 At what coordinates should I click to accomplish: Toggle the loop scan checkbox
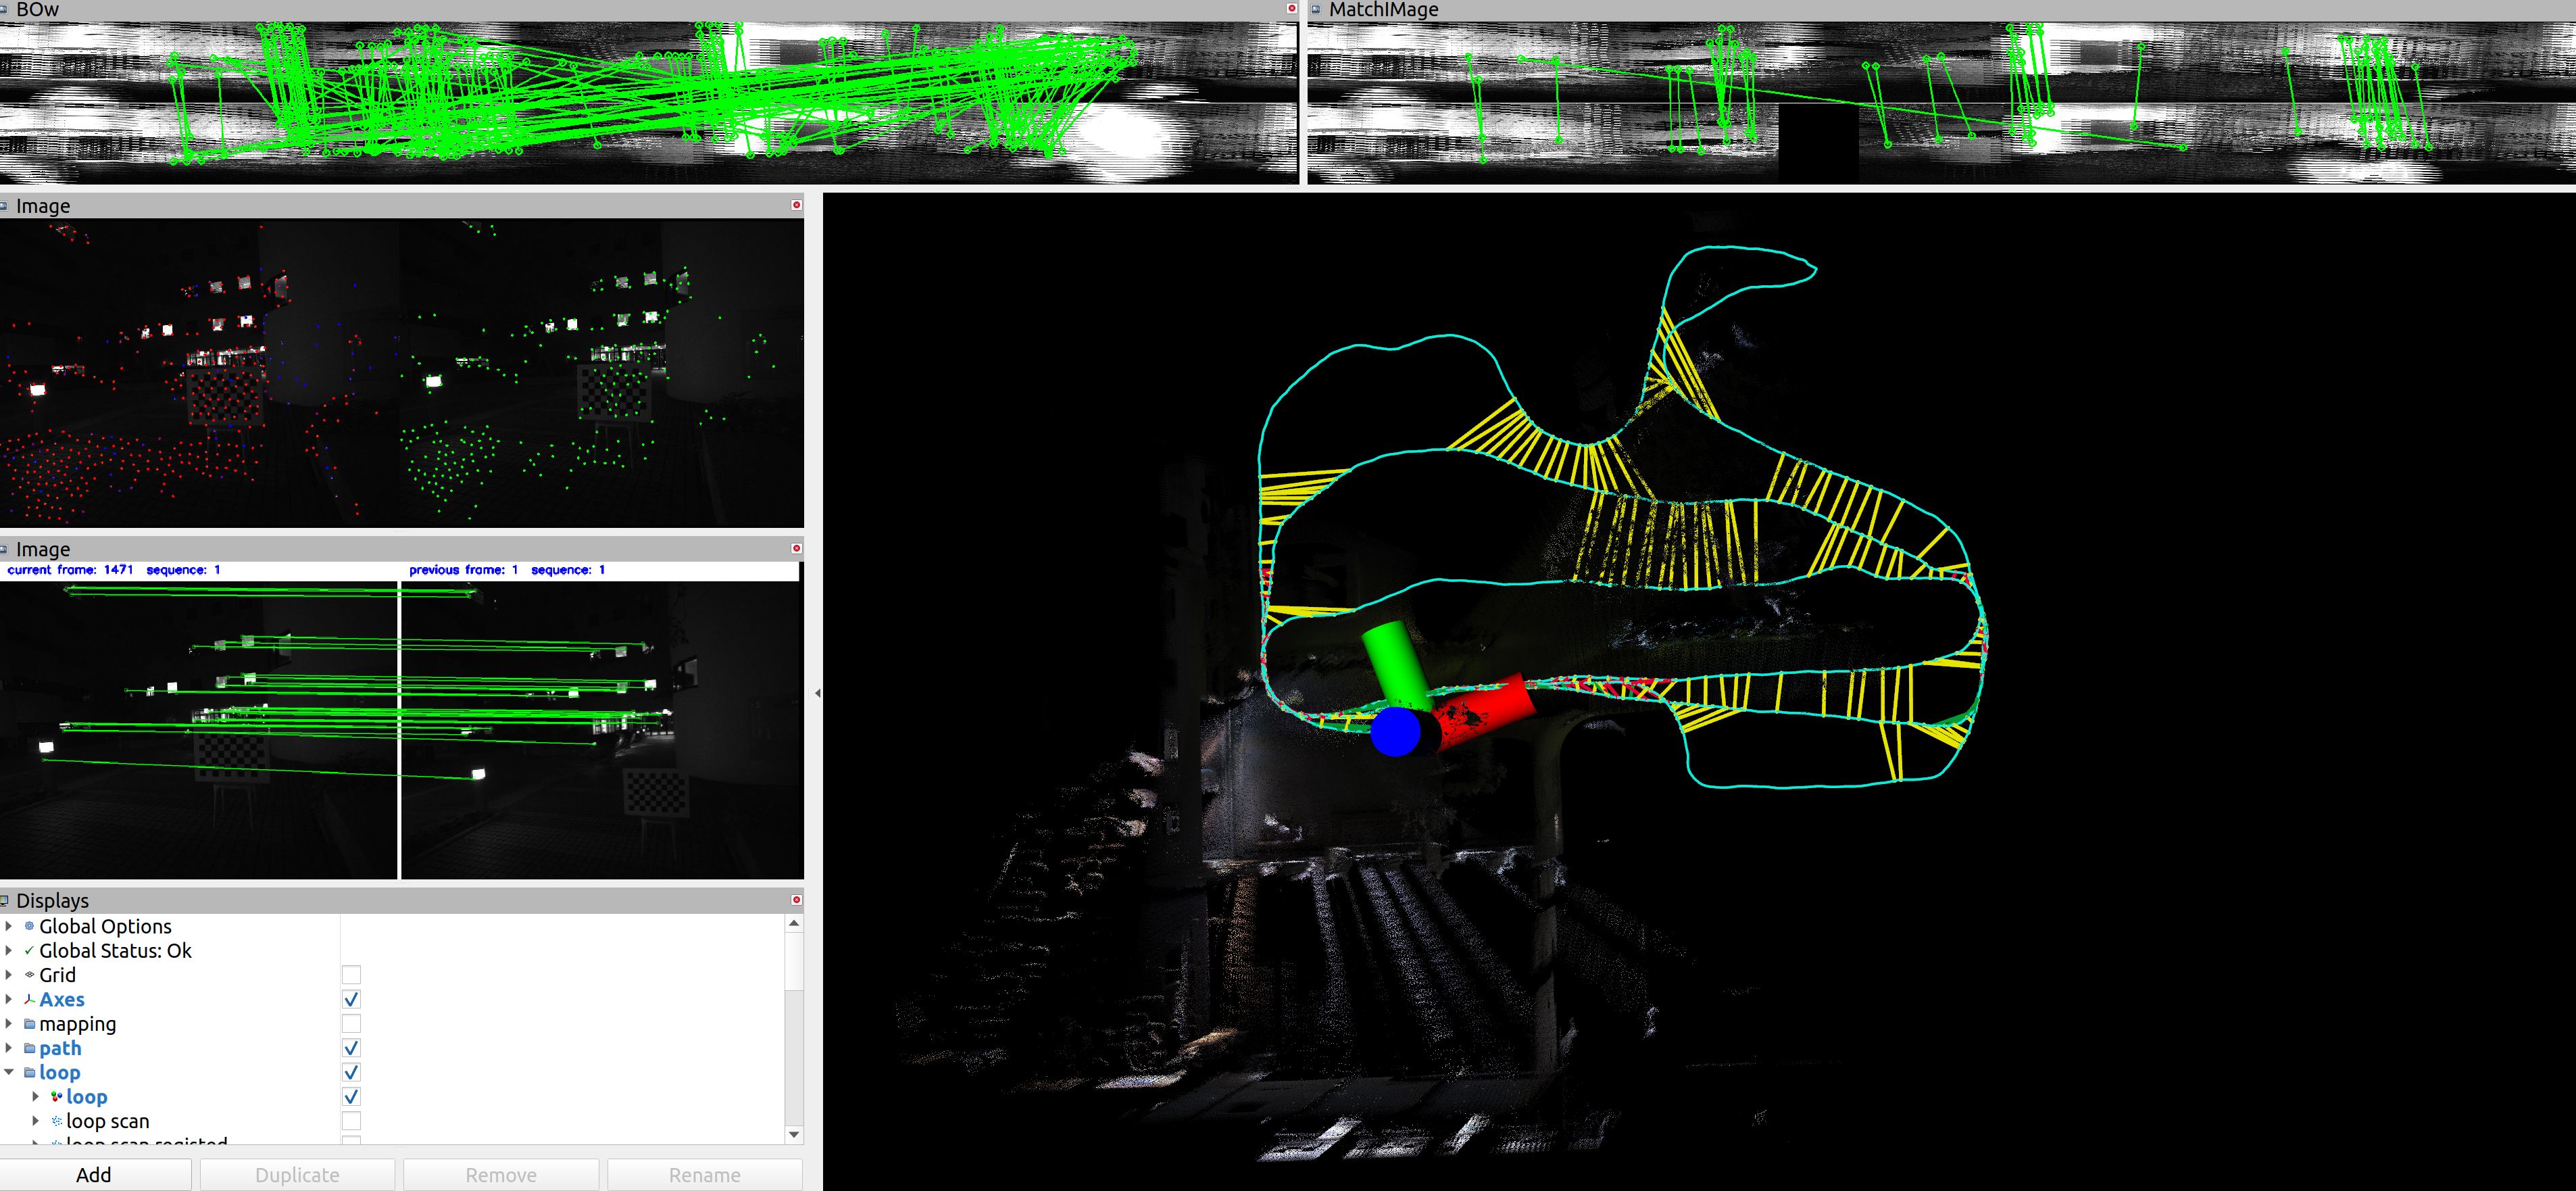(351, 1121)
